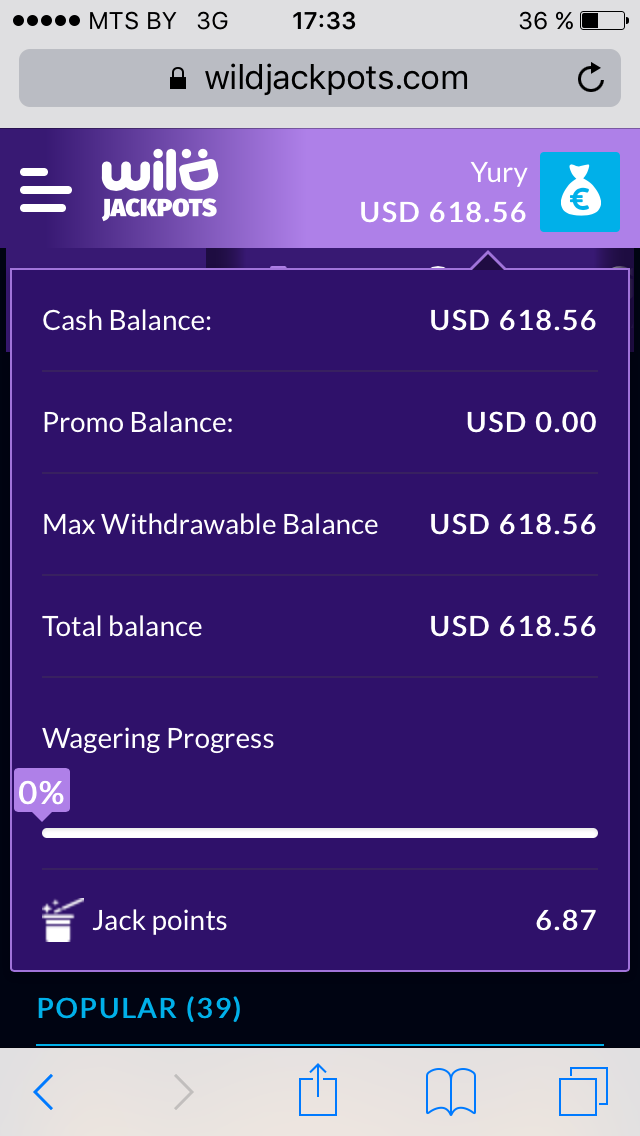Image resolution: width=640 pixels, height=1136 pixels.
Task: Collapse balance dropdown via Yury username
Action: click(x=498, y=172)
